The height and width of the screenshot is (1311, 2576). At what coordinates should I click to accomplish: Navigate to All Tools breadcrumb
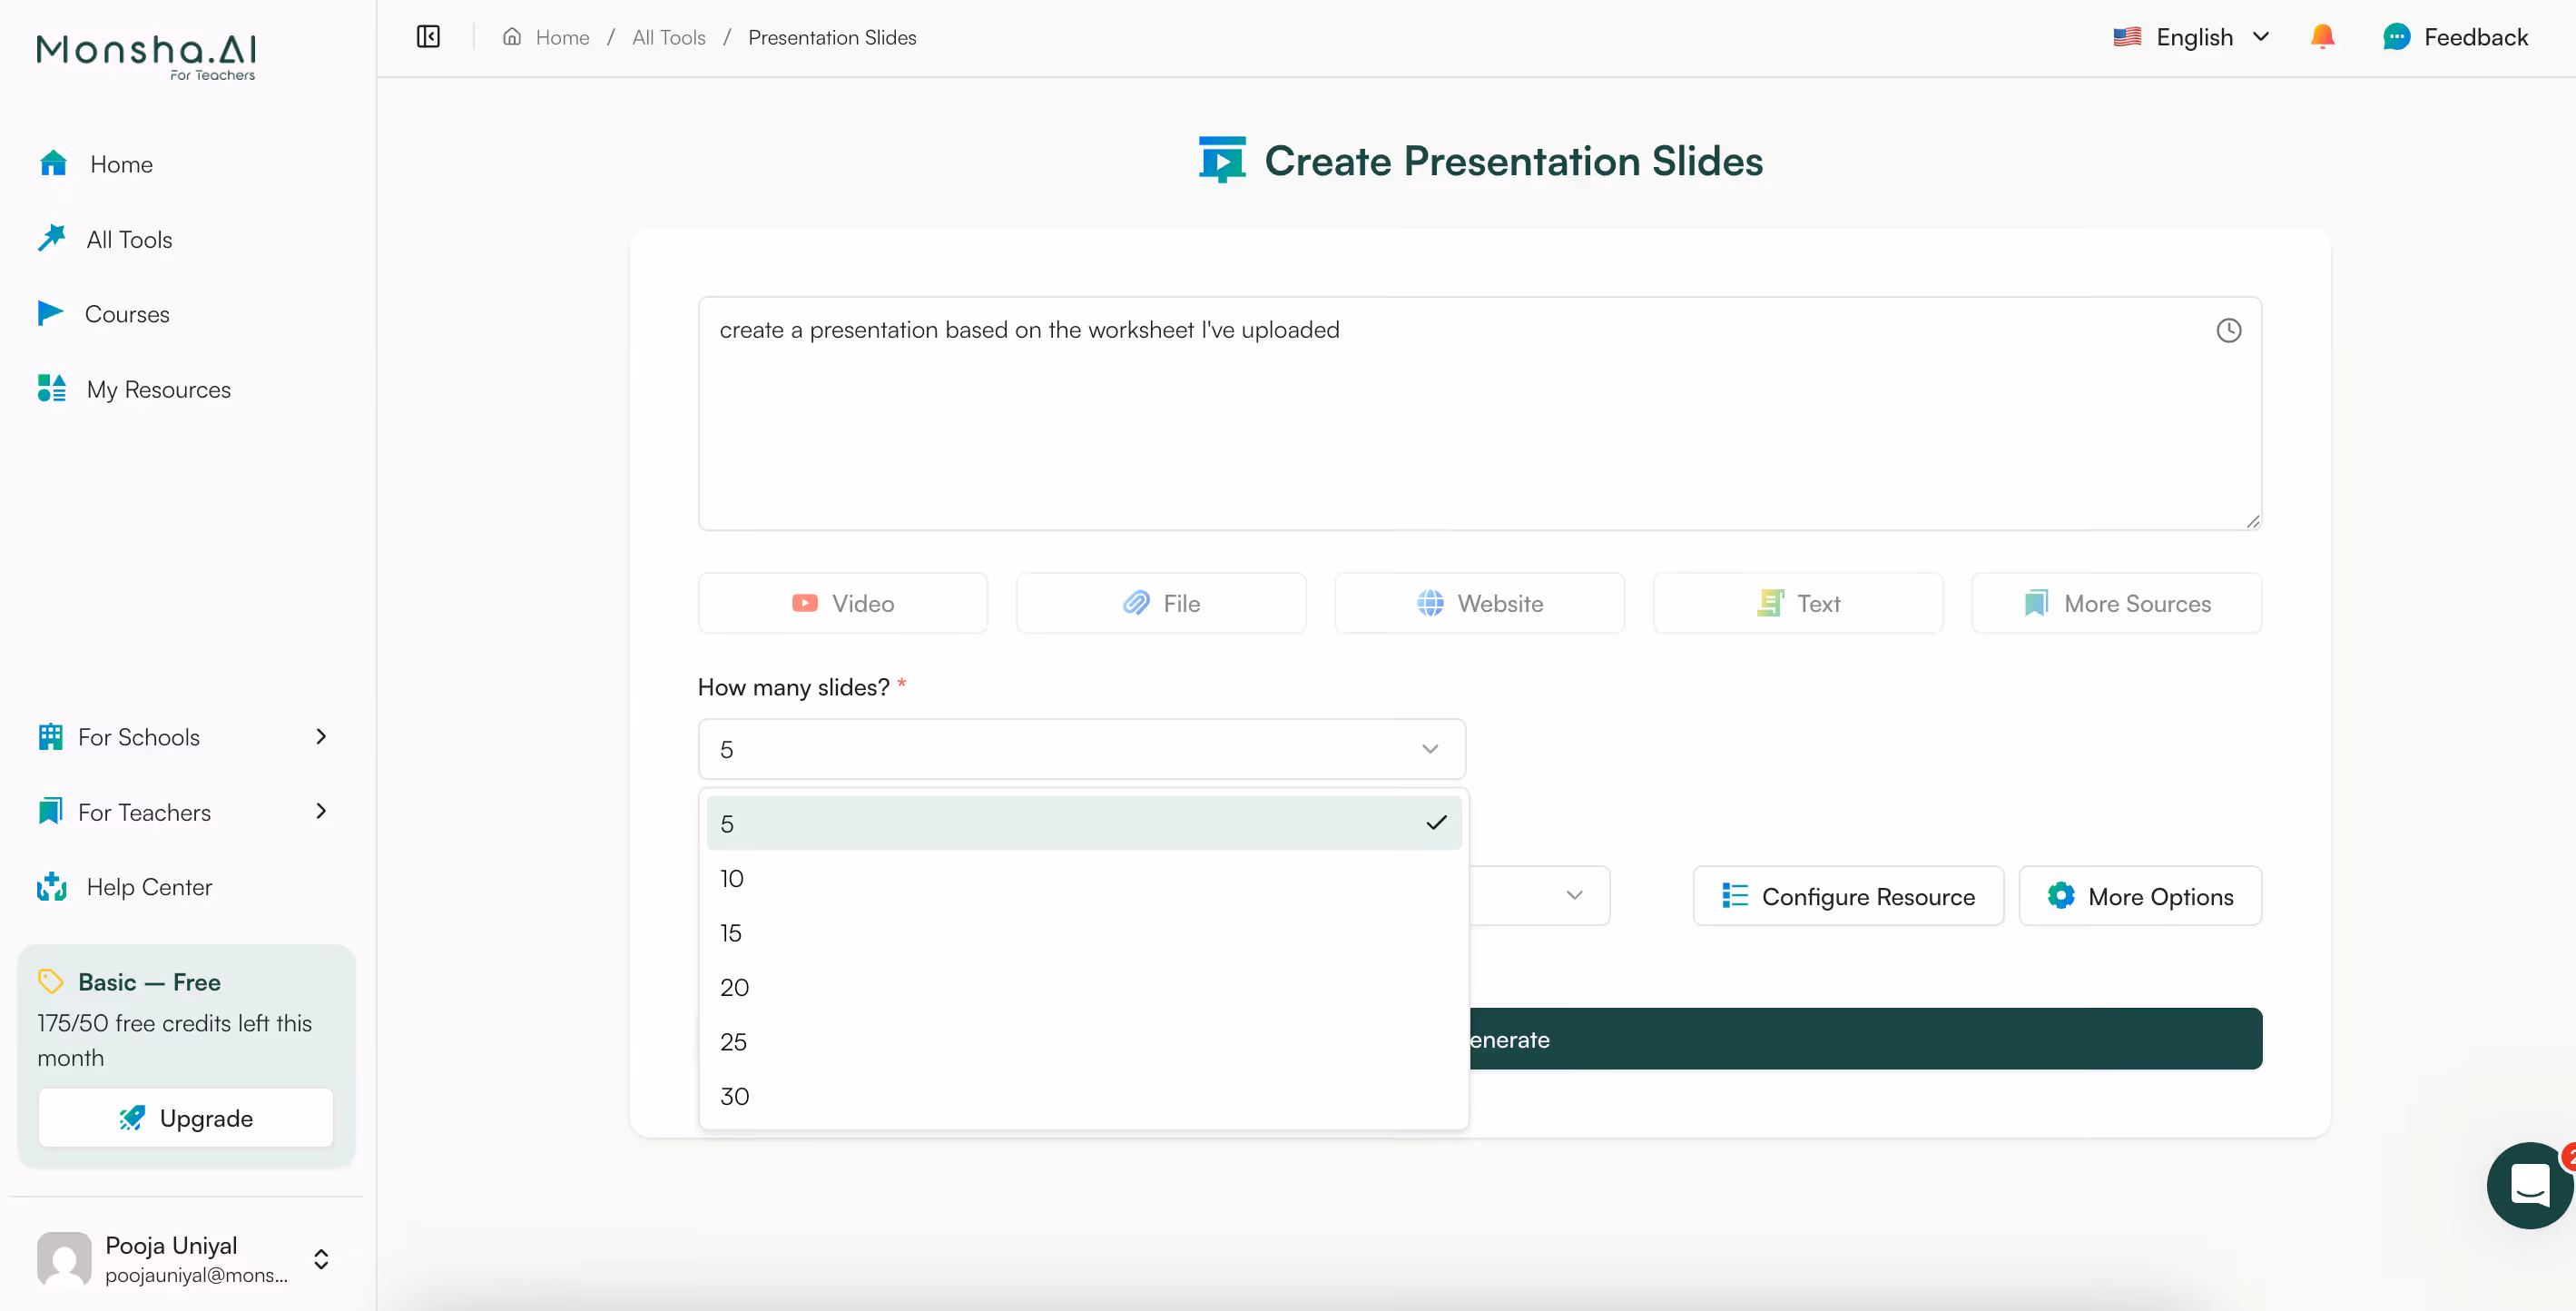pos(668,37)
